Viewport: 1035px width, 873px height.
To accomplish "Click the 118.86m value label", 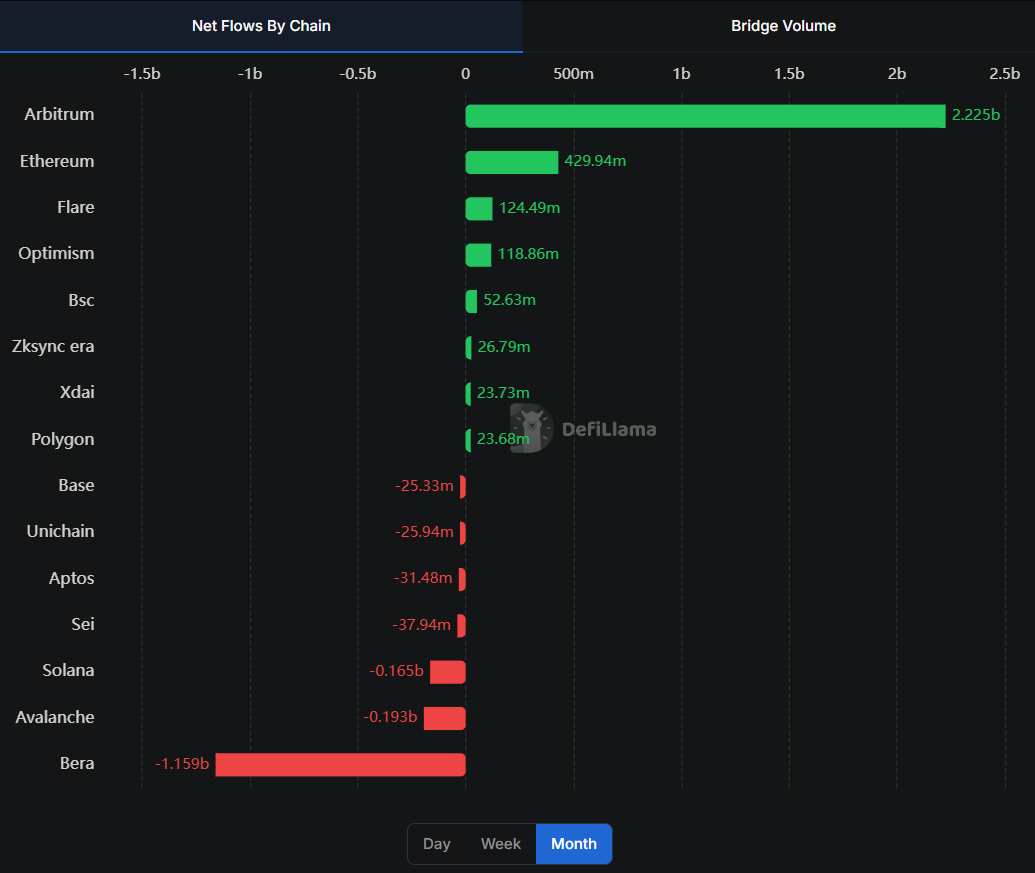I will [528, 254].
